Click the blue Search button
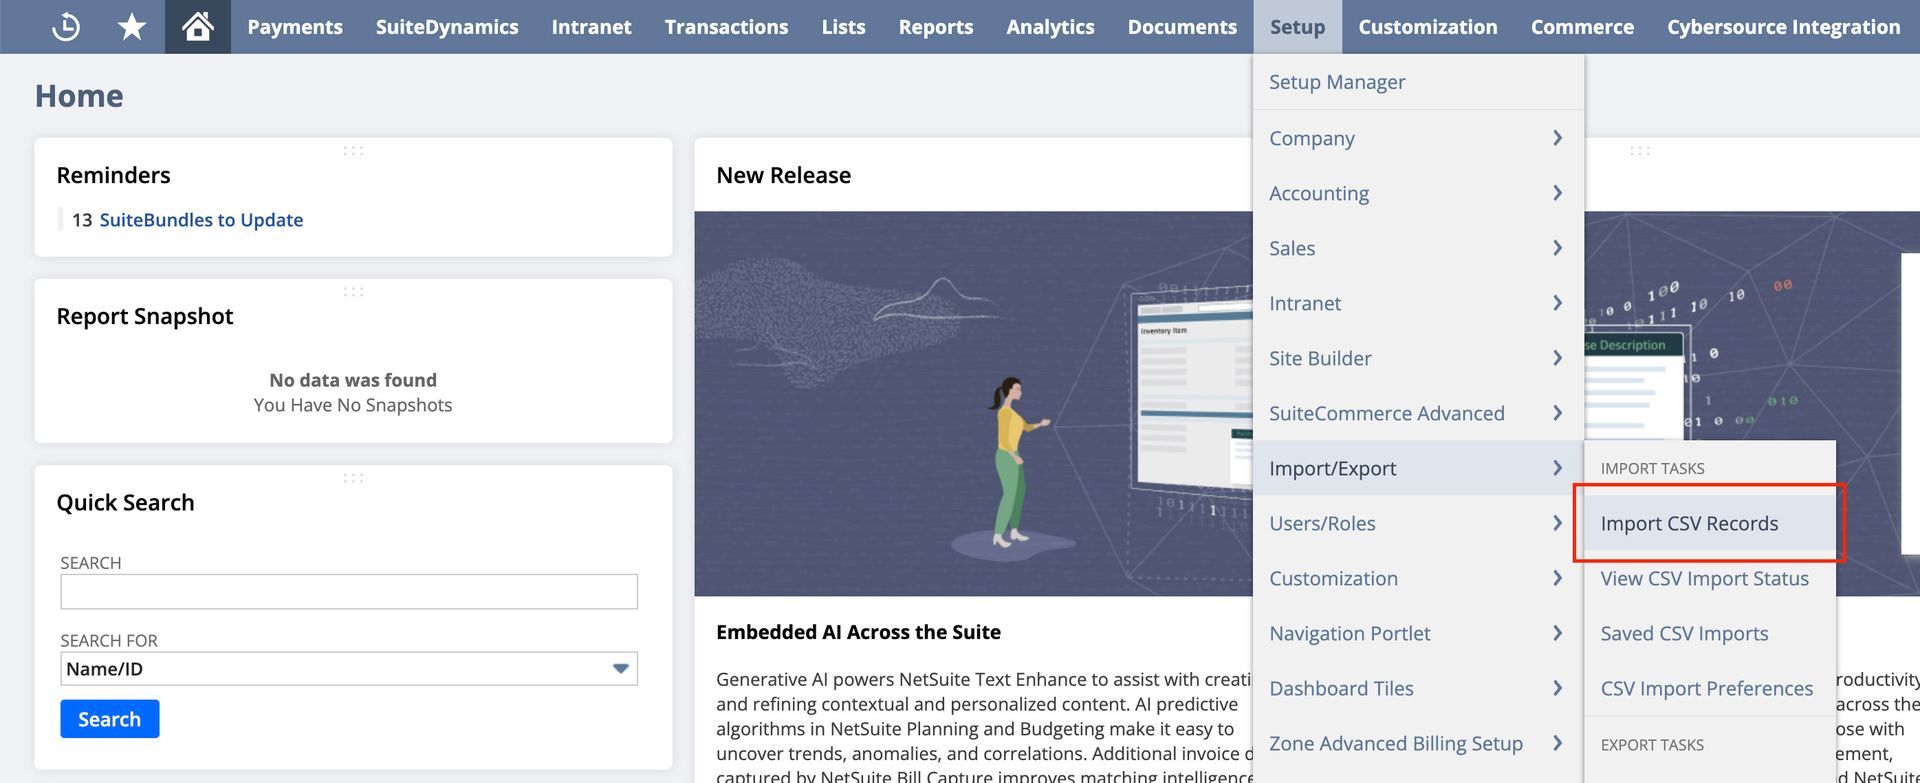This screenshot has width=1920, height=783. tap(110, 719)
